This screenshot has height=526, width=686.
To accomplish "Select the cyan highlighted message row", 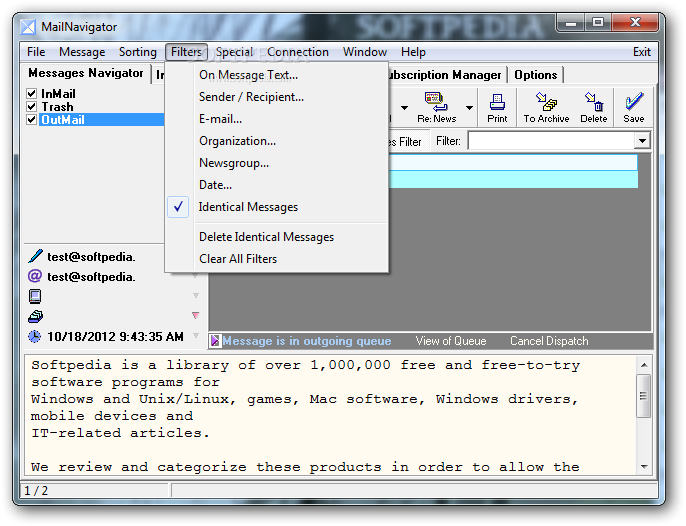I will tap(513, 179).
